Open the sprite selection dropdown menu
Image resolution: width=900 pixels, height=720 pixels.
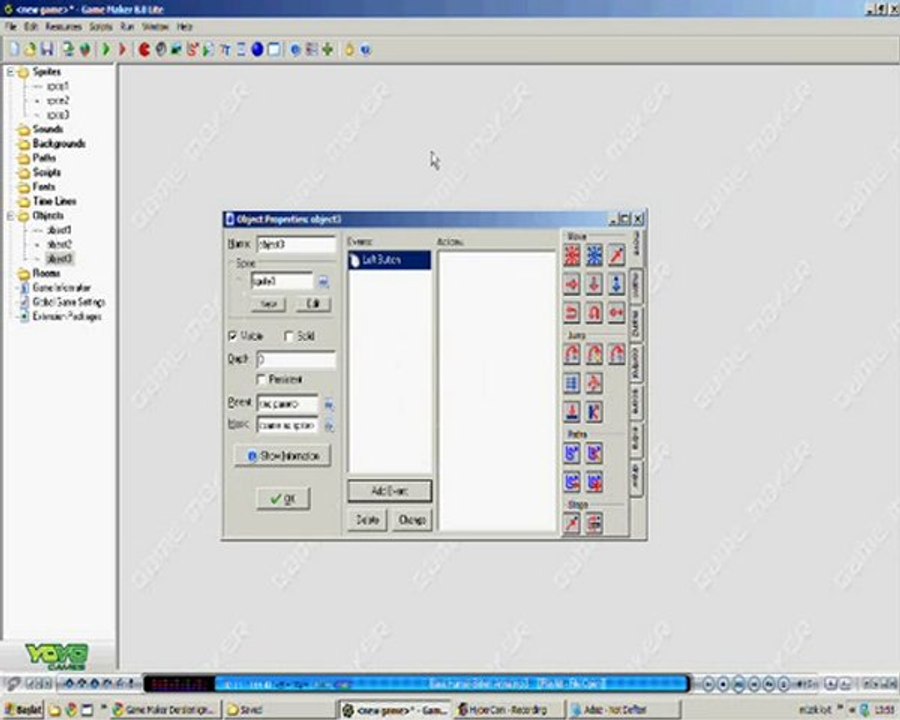tap(323, 281)
